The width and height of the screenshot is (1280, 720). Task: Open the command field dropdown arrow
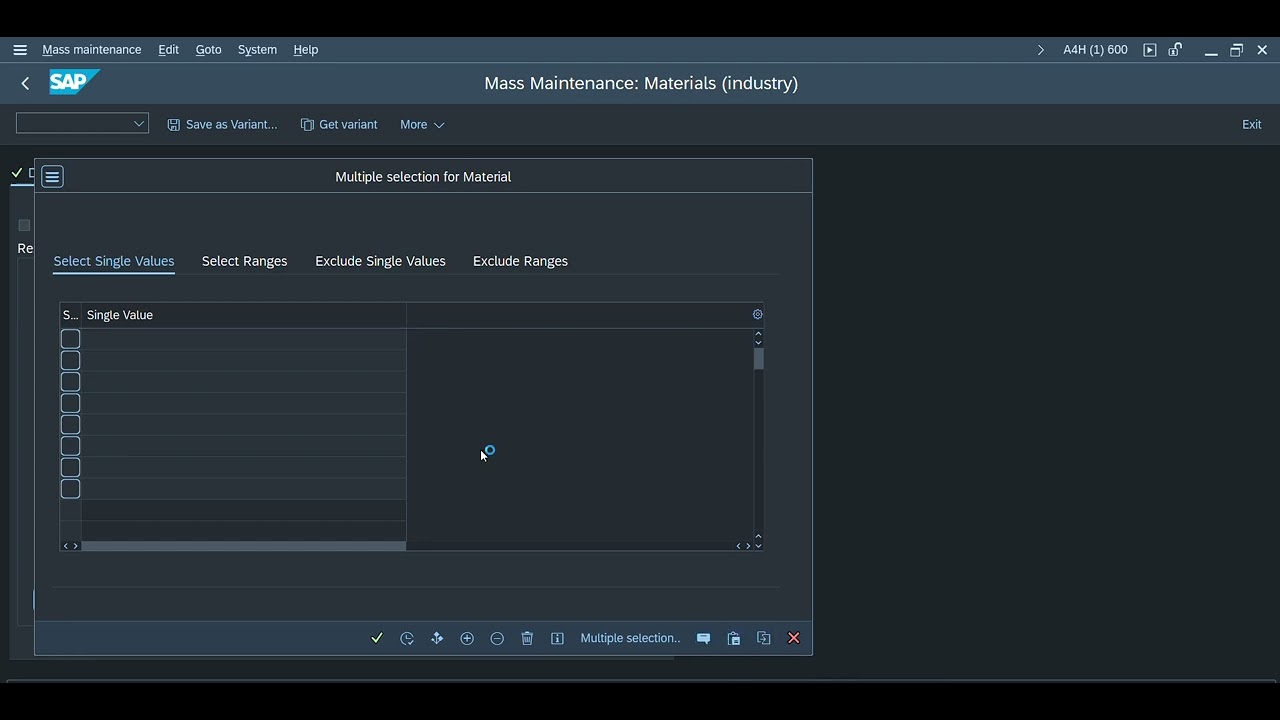coord(139,124)
